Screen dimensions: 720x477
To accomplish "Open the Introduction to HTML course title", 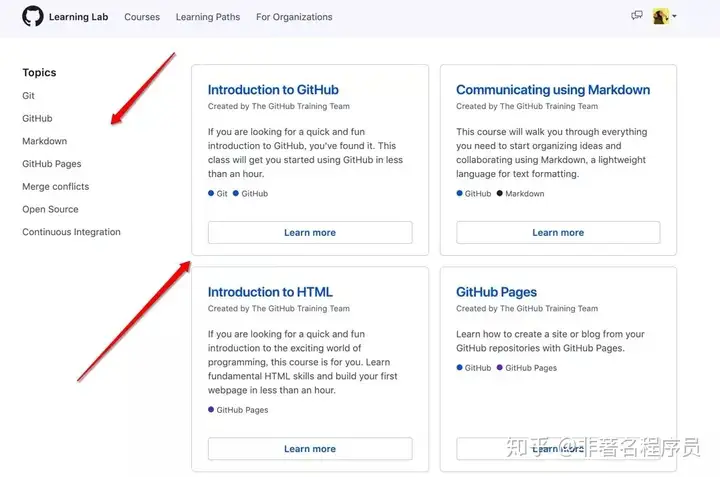I will click(270, 292).
